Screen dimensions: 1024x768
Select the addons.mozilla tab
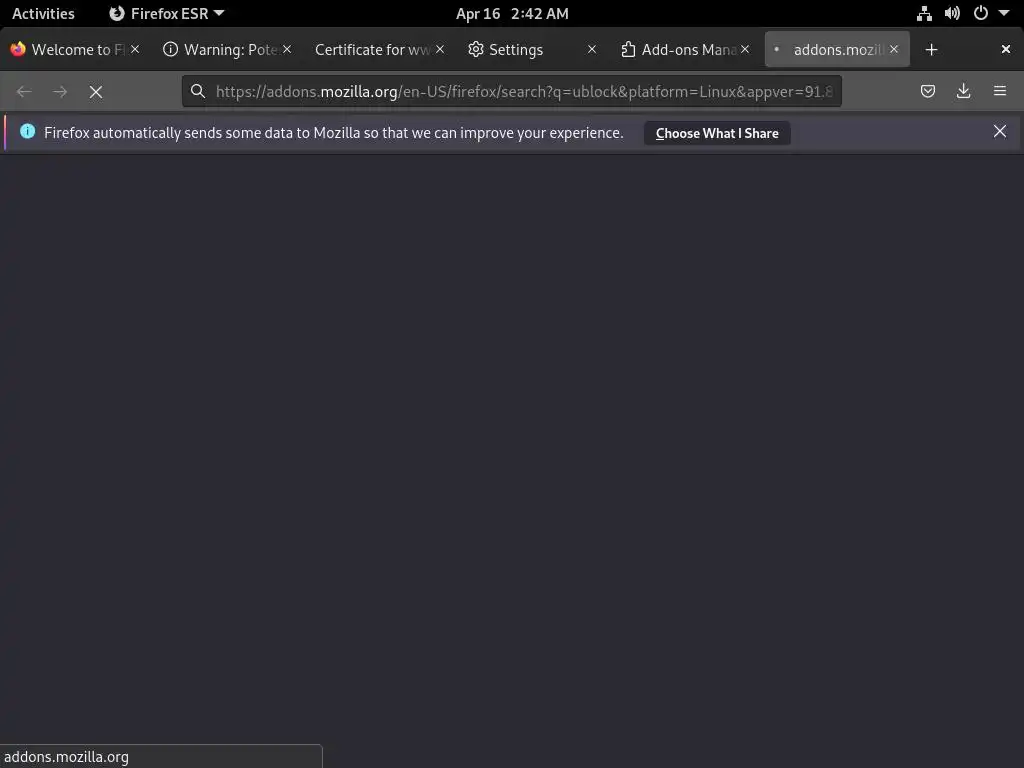click(837, 50)
